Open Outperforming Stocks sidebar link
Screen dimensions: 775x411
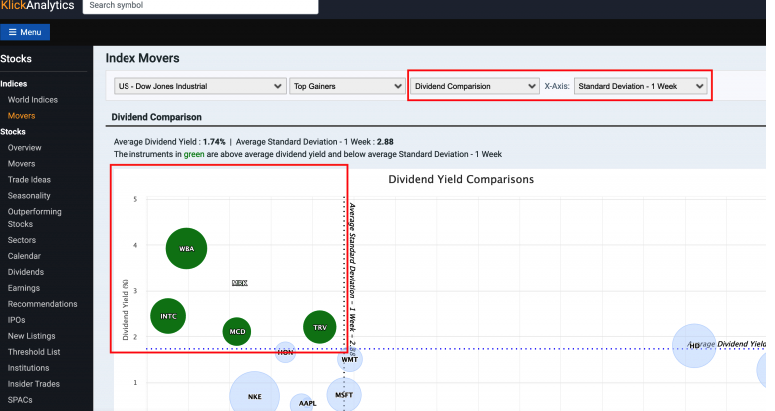[x=35, y=218]
